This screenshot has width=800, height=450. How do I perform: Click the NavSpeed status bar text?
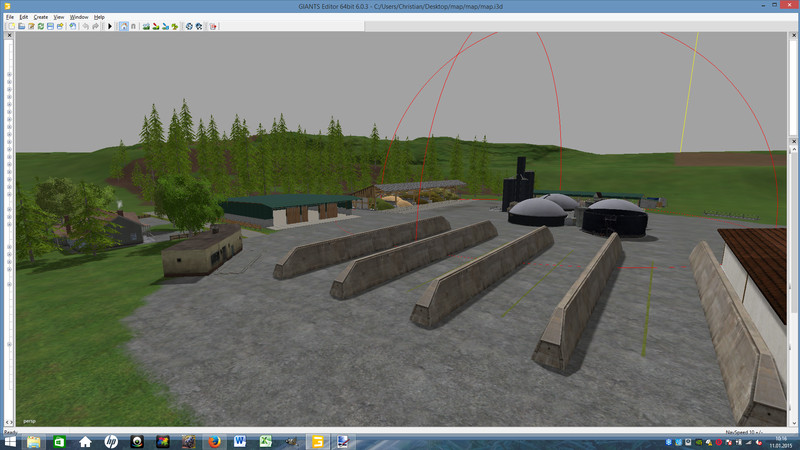tap(743, 432)
